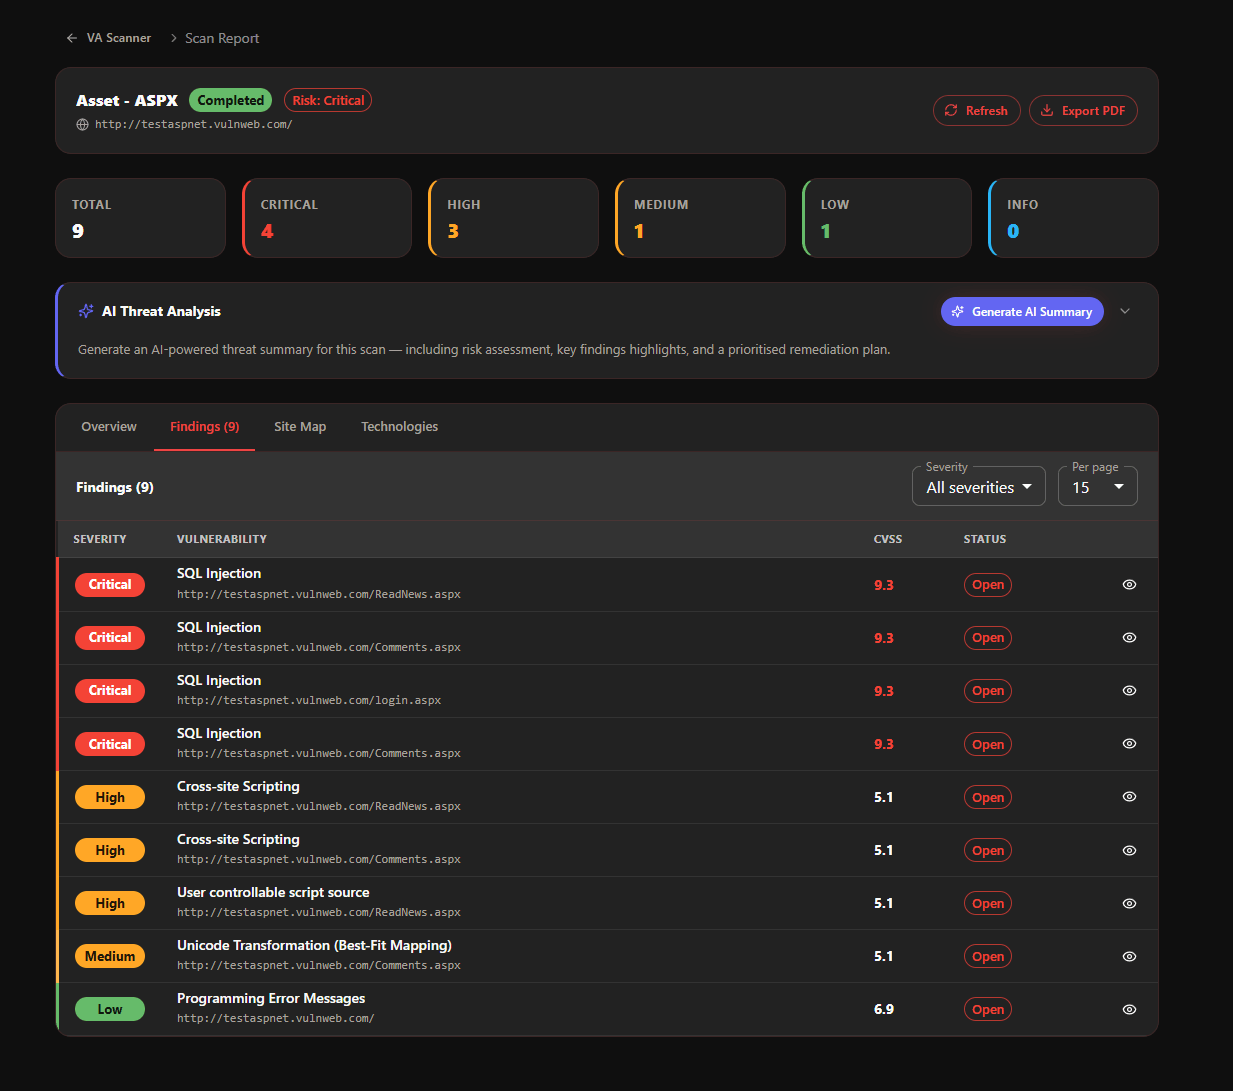1233x1091 pixels.
Task: Open eye icon for SQL Injection on login.aspx
Action: (x=1129, y=691)
